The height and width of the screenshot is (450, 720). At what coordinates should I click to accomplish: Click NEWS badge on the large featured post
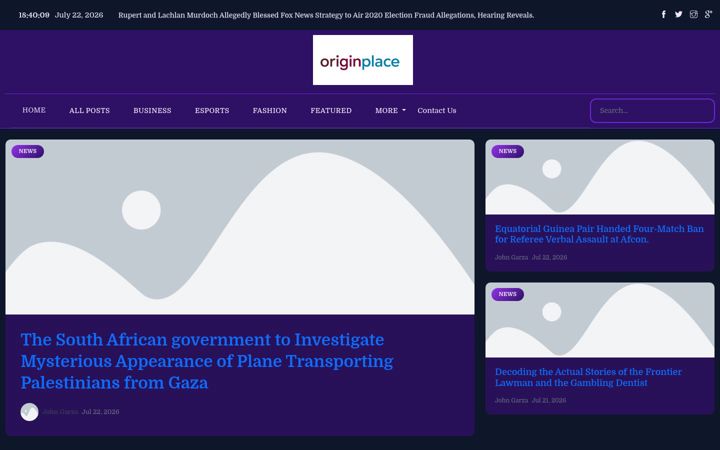point(28,151)
